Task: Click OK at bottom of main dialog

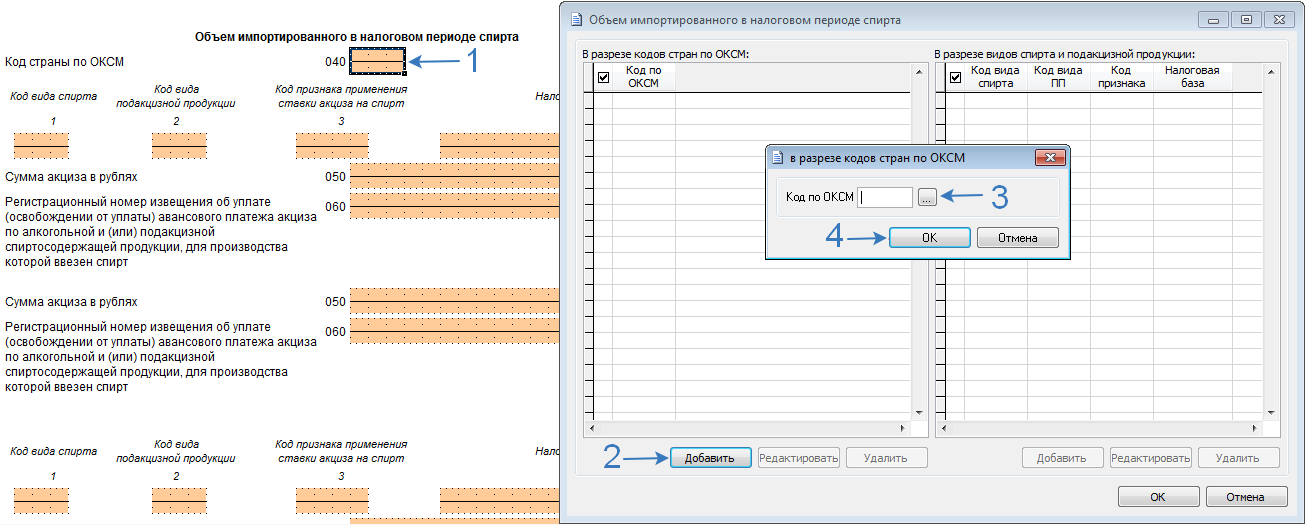Action: pyautogui.click(x=1157, y=497)
